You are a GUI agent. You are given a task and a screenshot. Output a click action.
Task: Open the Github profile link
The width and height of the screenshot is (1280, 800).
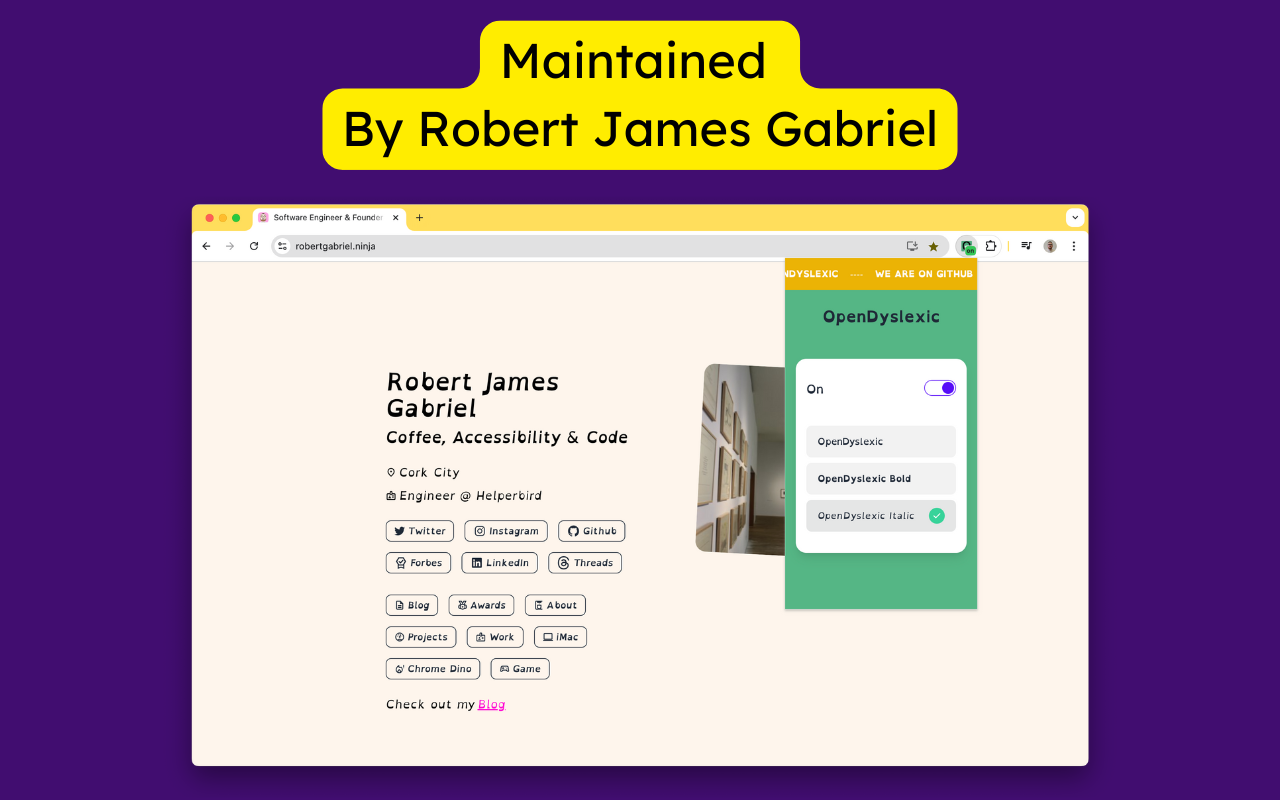tap(591, 531)
